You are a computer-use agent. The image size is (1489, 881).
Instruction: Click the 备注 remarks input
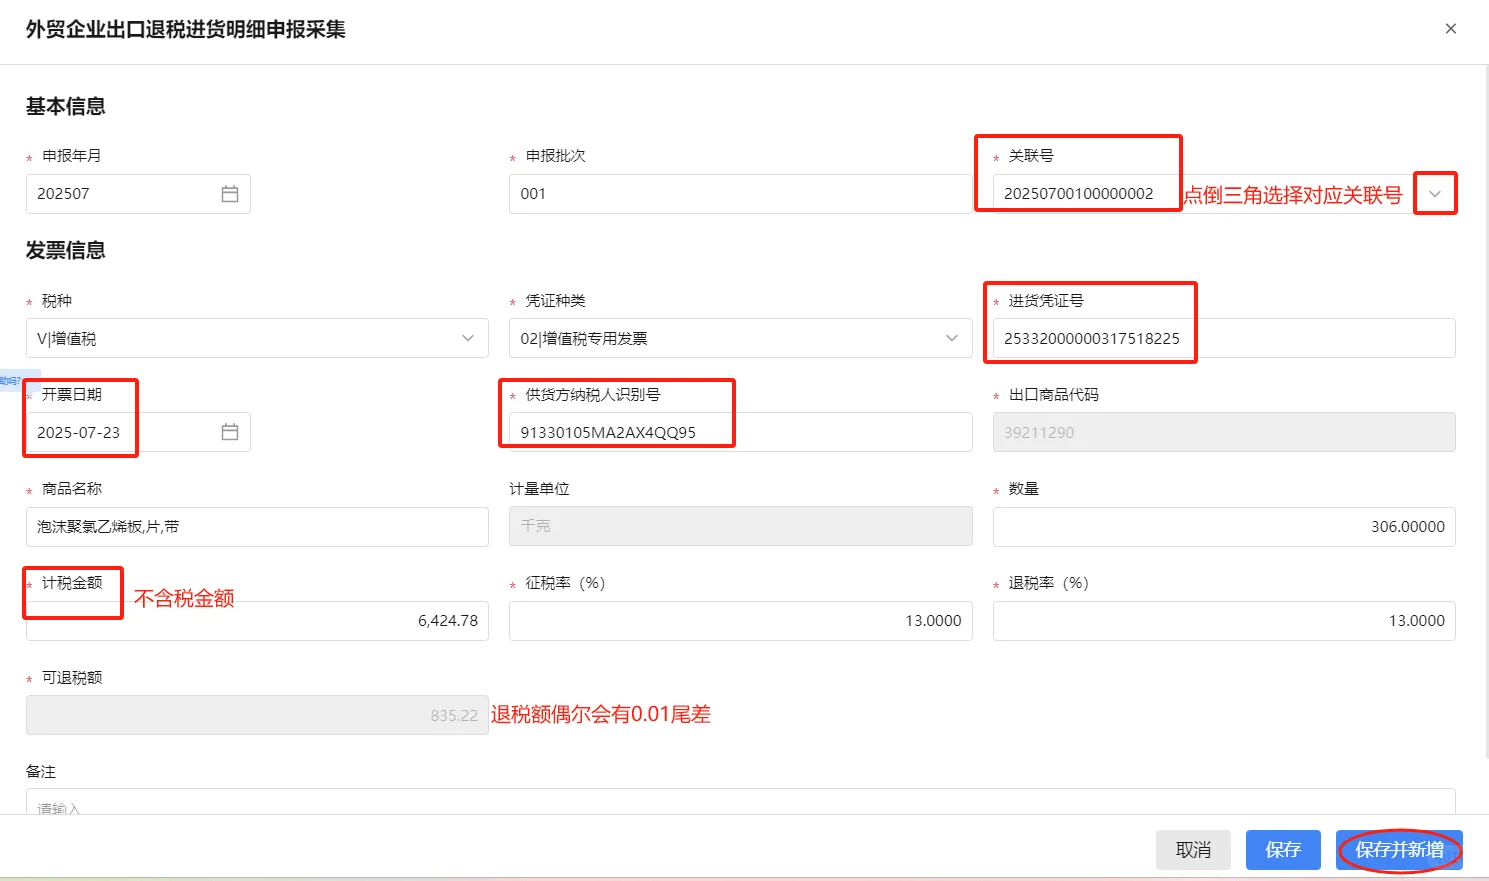tap(740, 808)
